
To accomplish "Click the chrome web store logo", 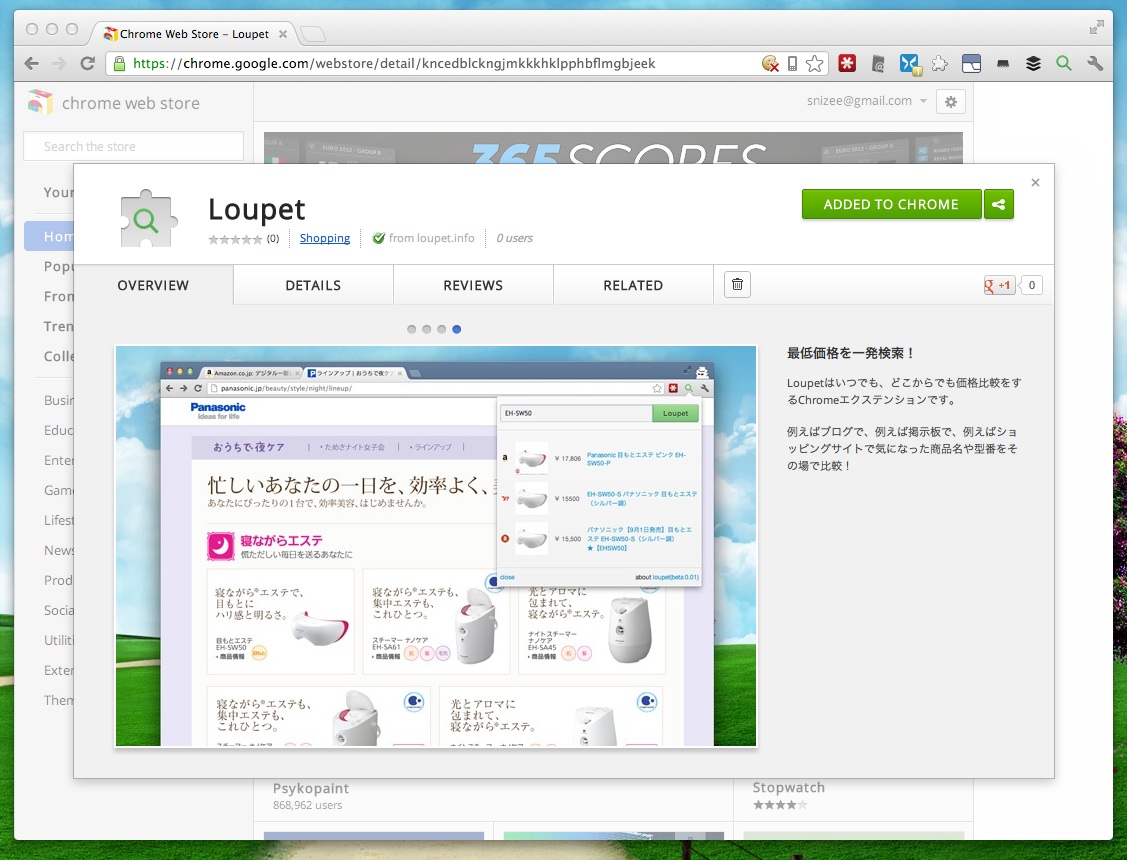I will 40,102.
